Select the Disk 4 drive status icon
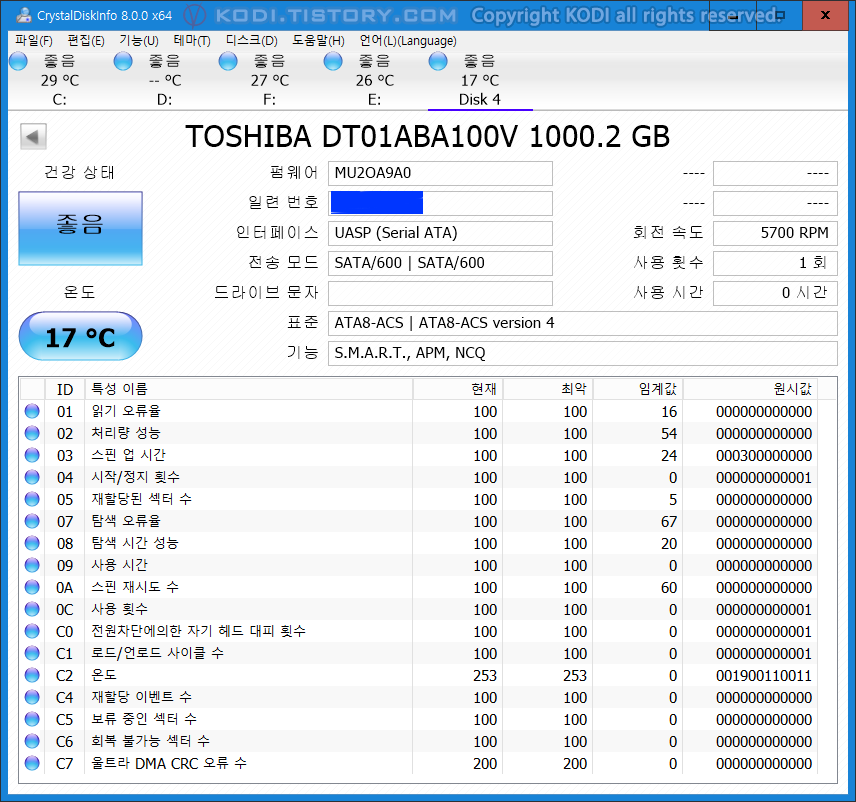 (x=437, y=61)
